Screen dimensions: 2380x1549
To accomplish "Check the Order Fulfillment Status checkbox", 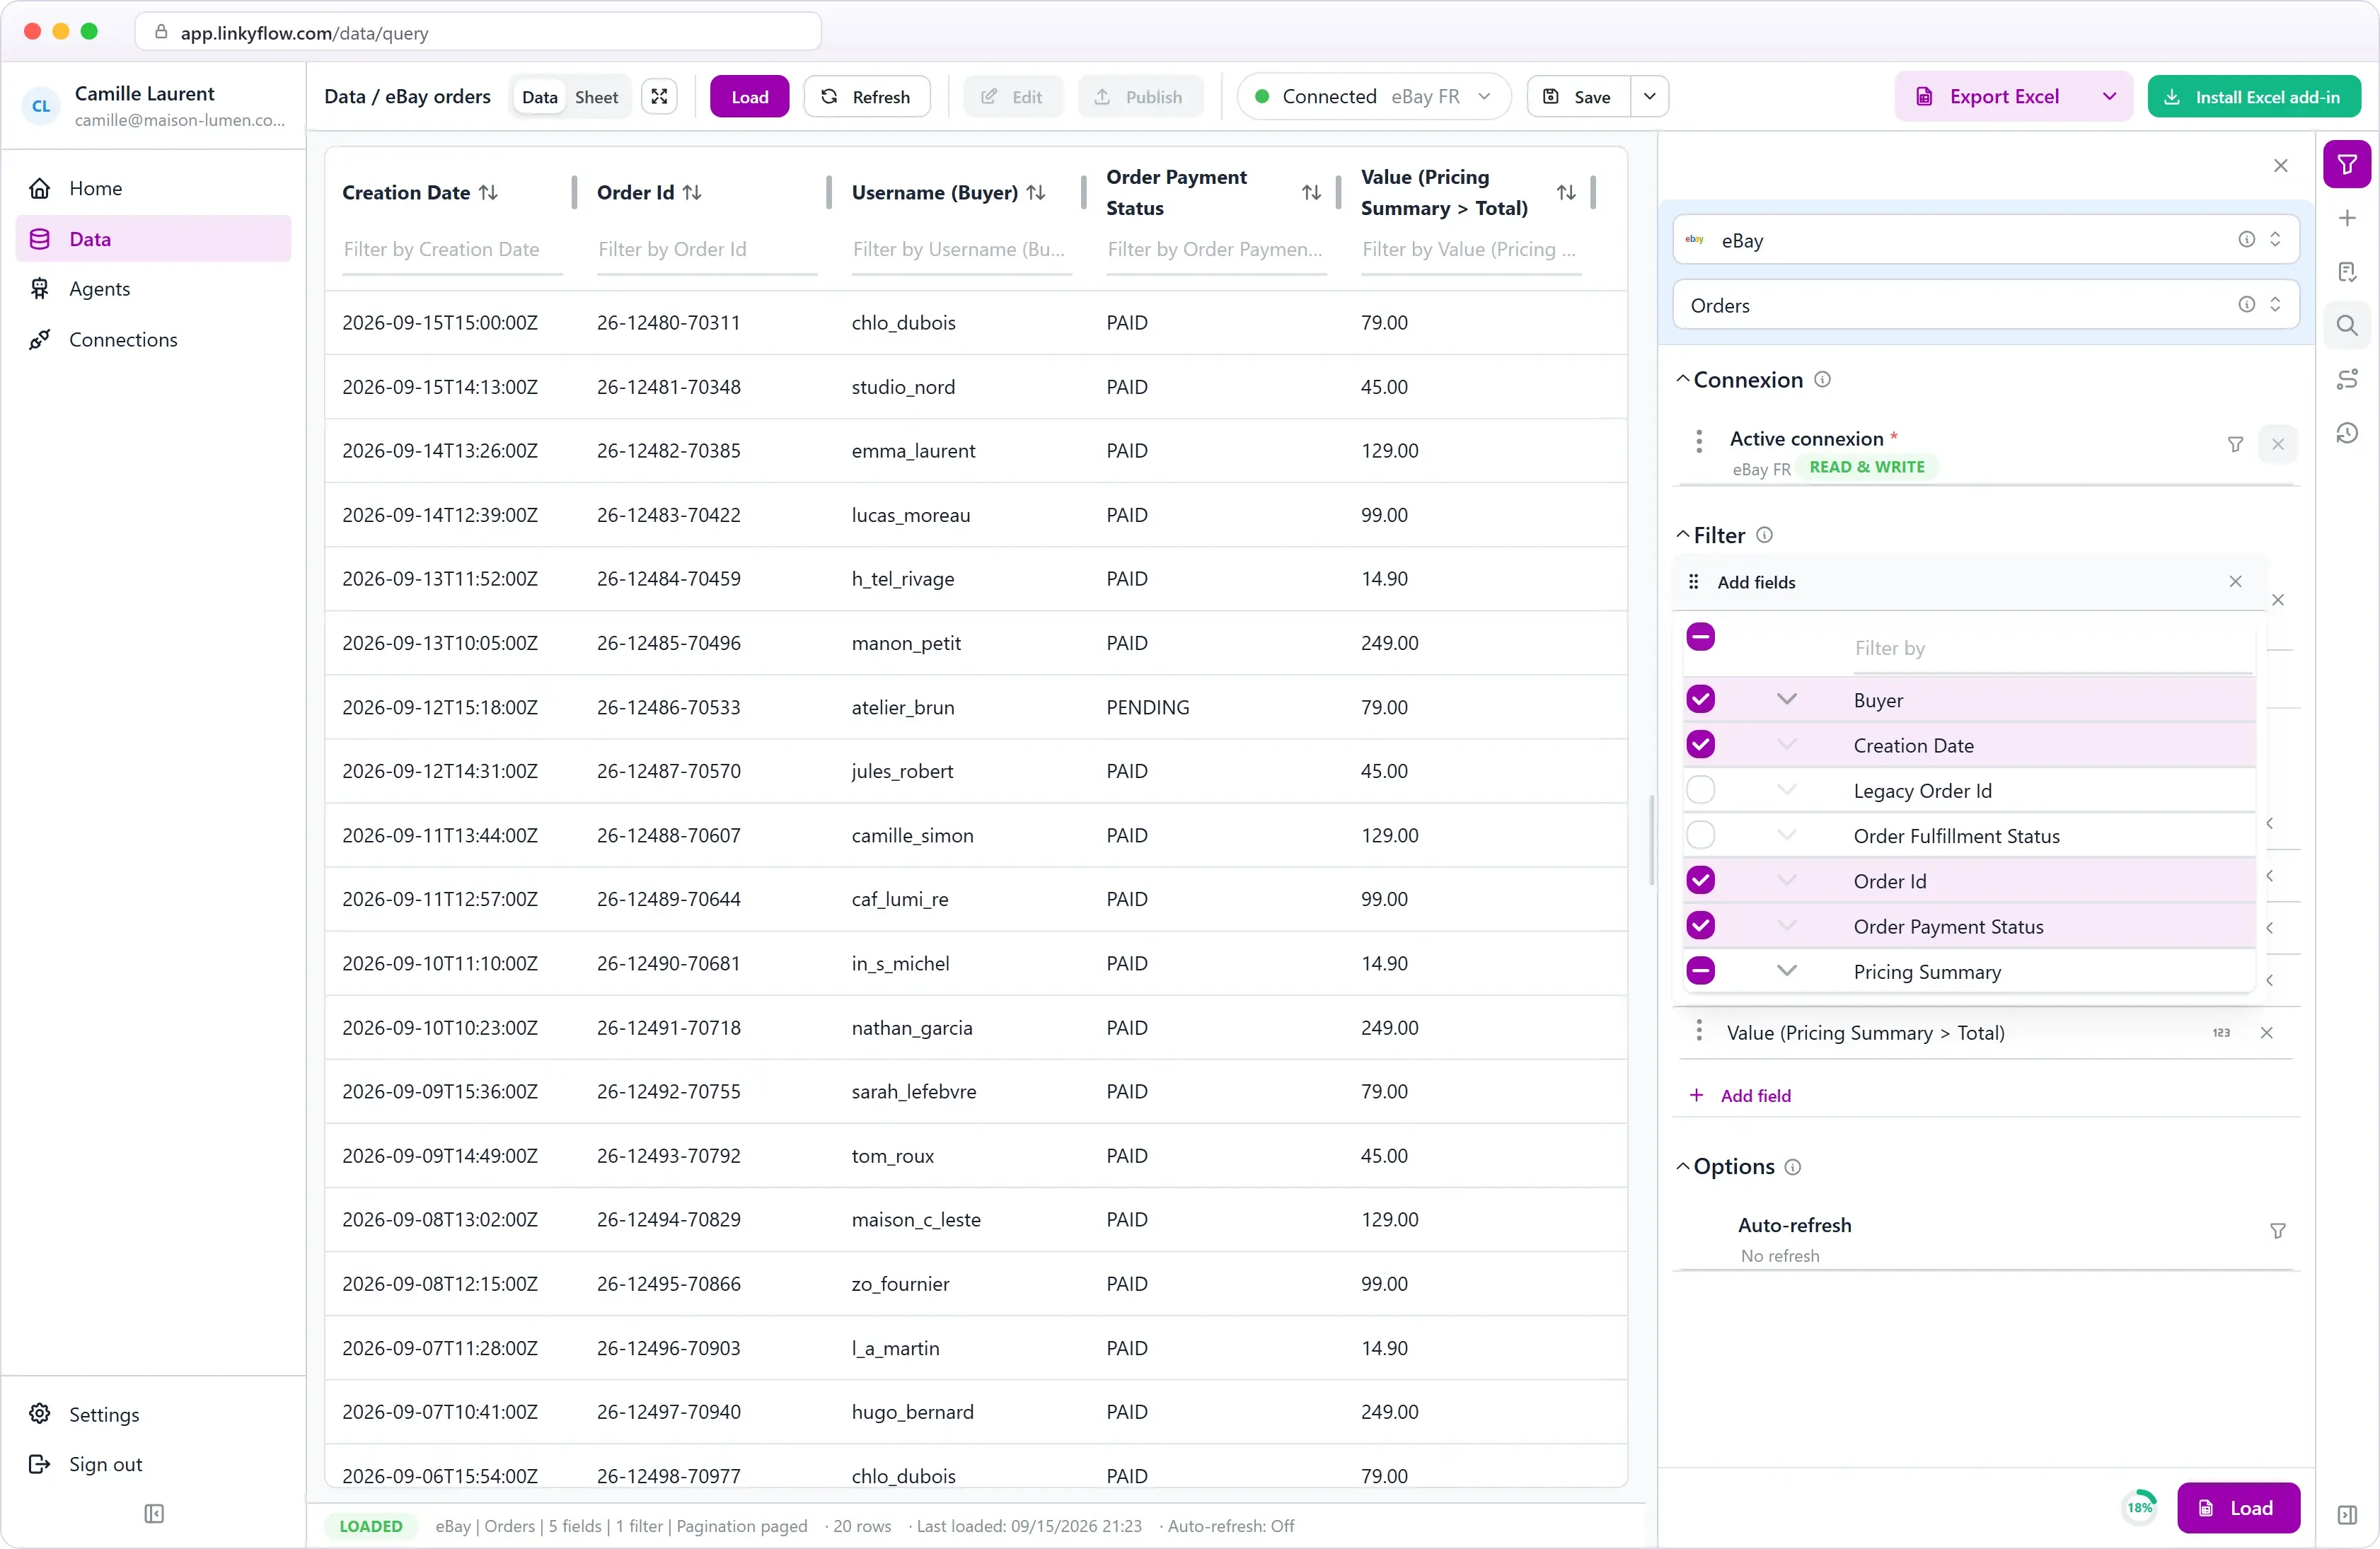I will coord(1700,835).
